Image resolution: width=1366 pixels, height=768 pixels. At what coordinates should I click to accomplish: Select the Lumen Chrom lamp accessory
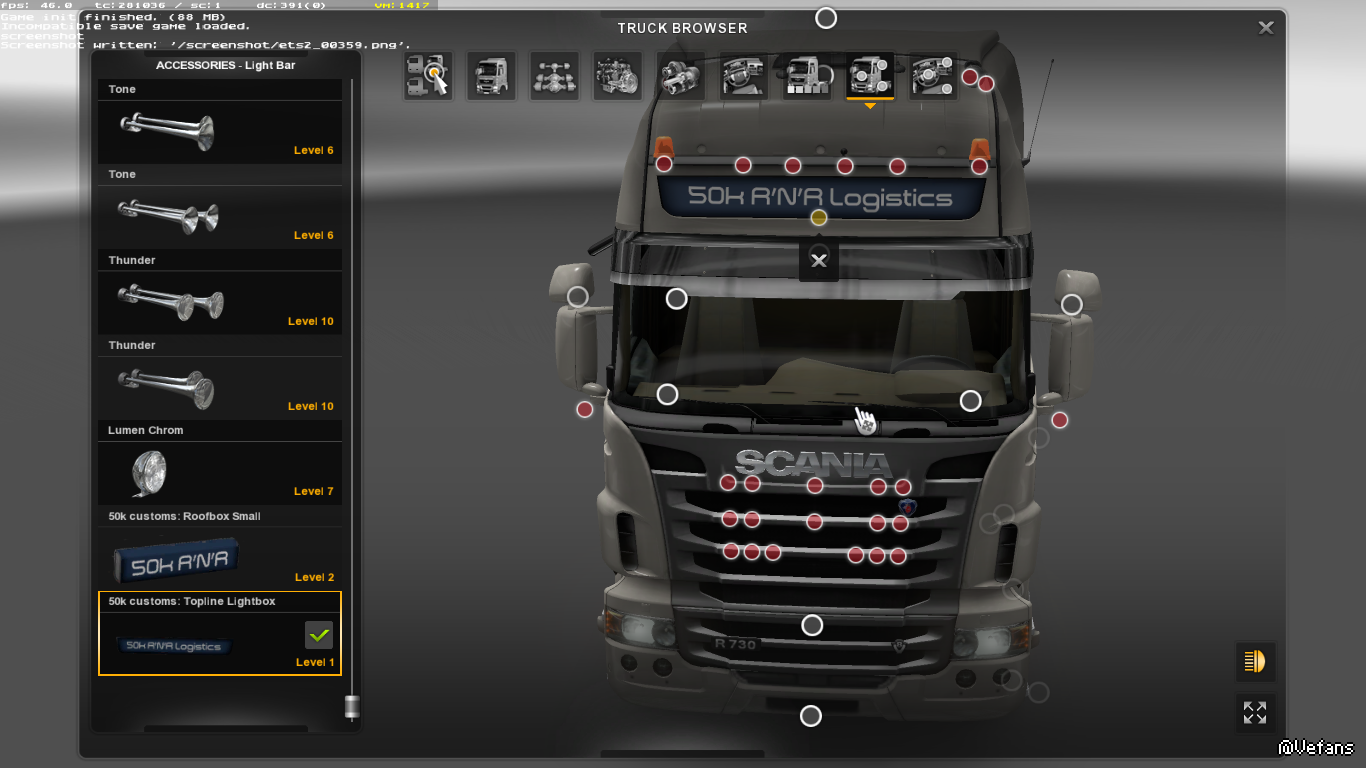coord(220,462)
